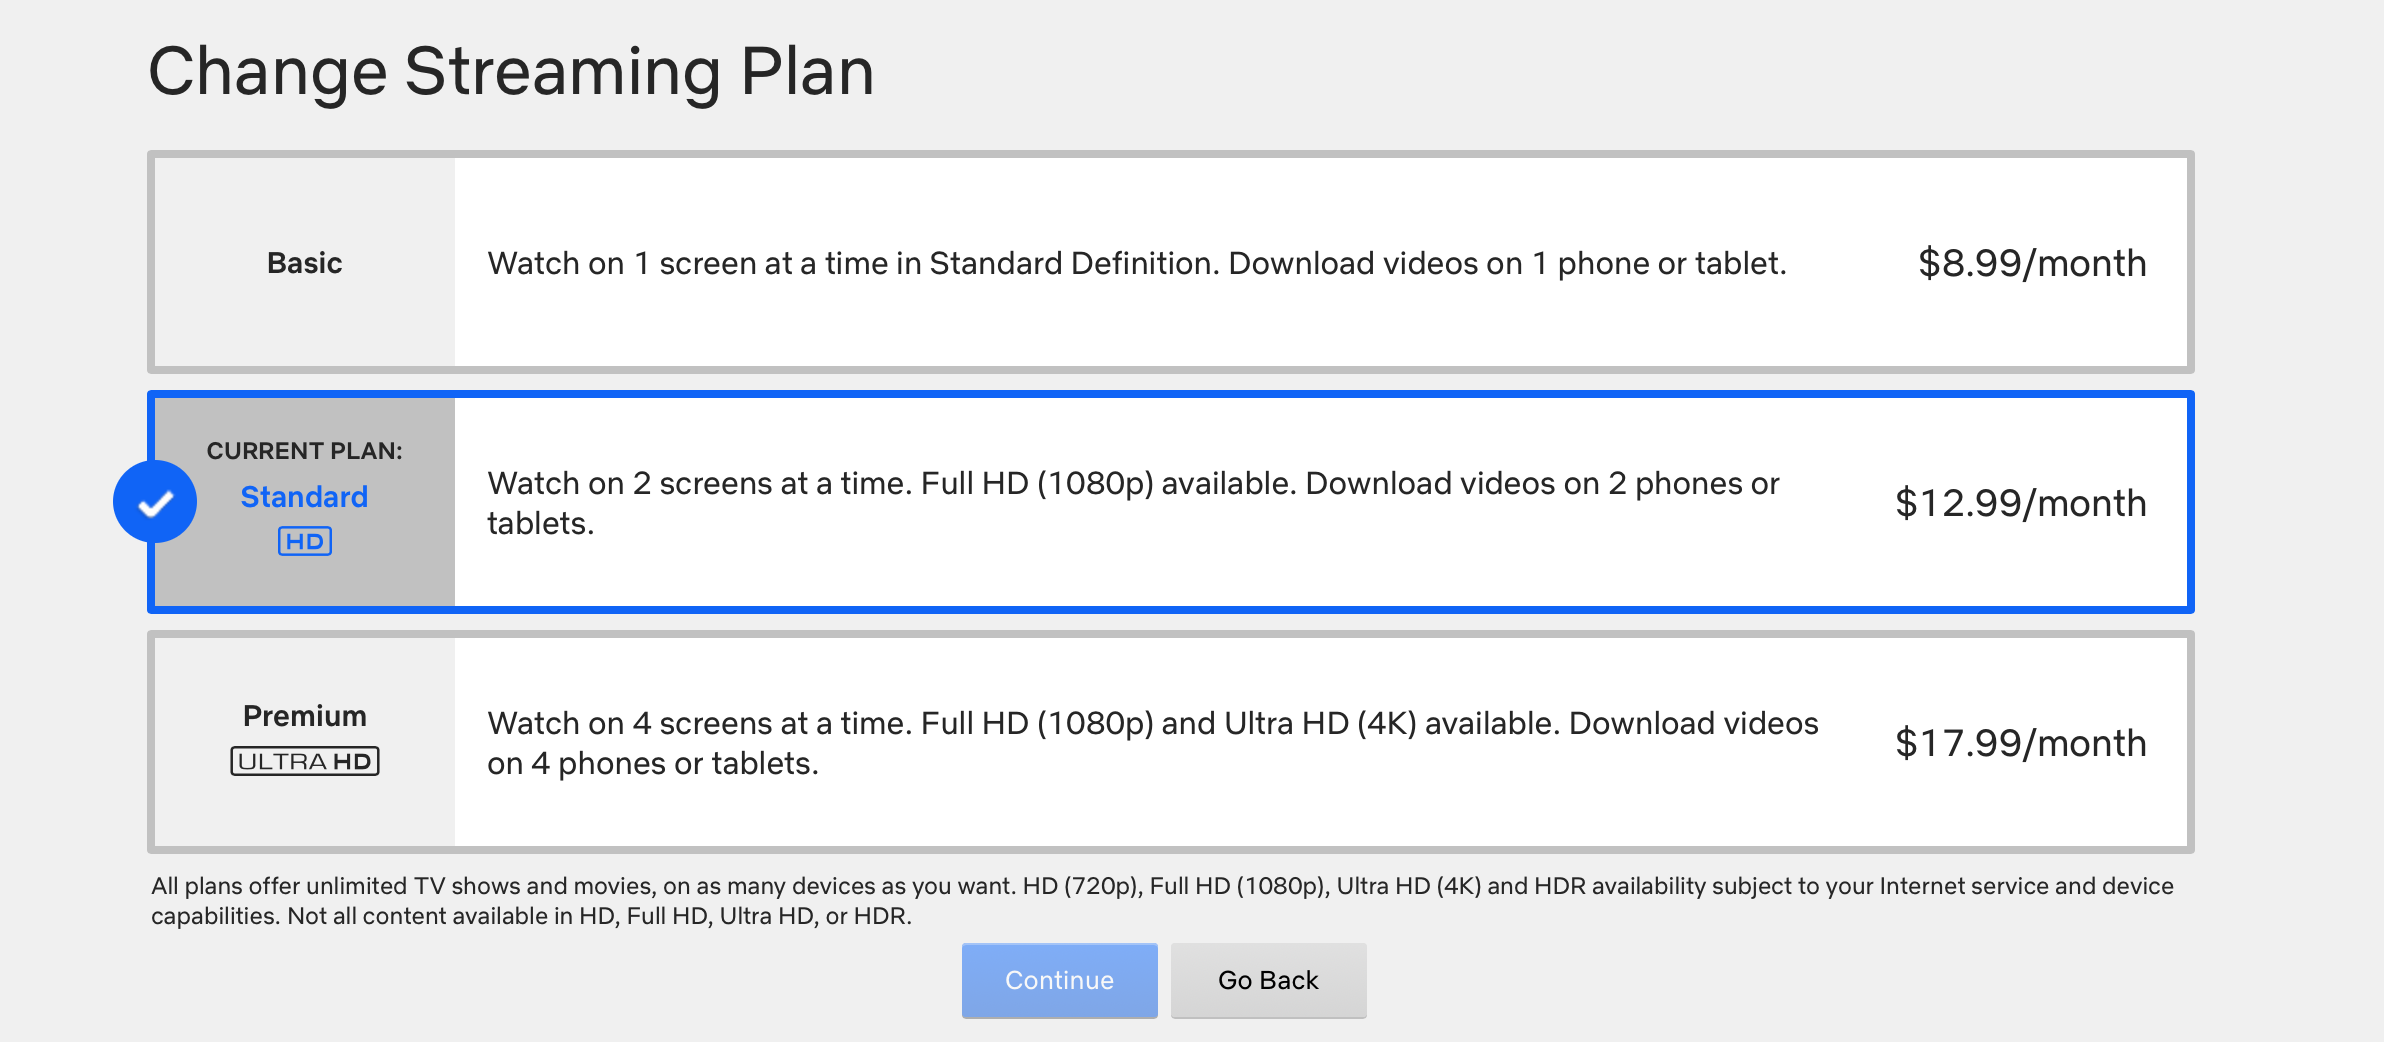Click the Premium plan name label
Screen dimensions: 2384x1042
point(305,716)
